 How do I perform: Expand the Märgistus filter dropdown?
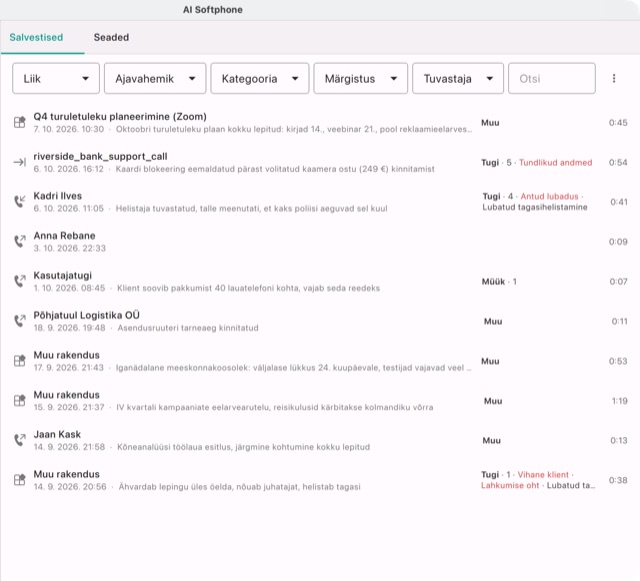click(360, 78)
